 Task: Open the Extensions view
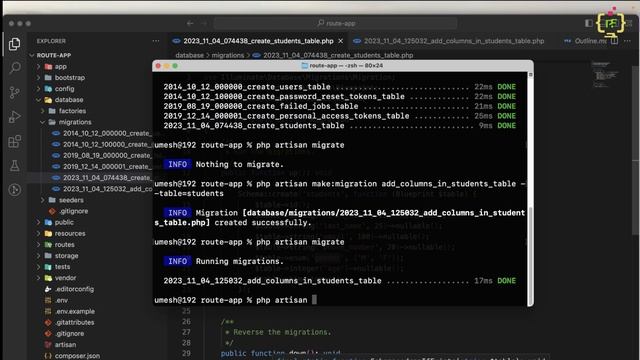(x=15, y=141)
